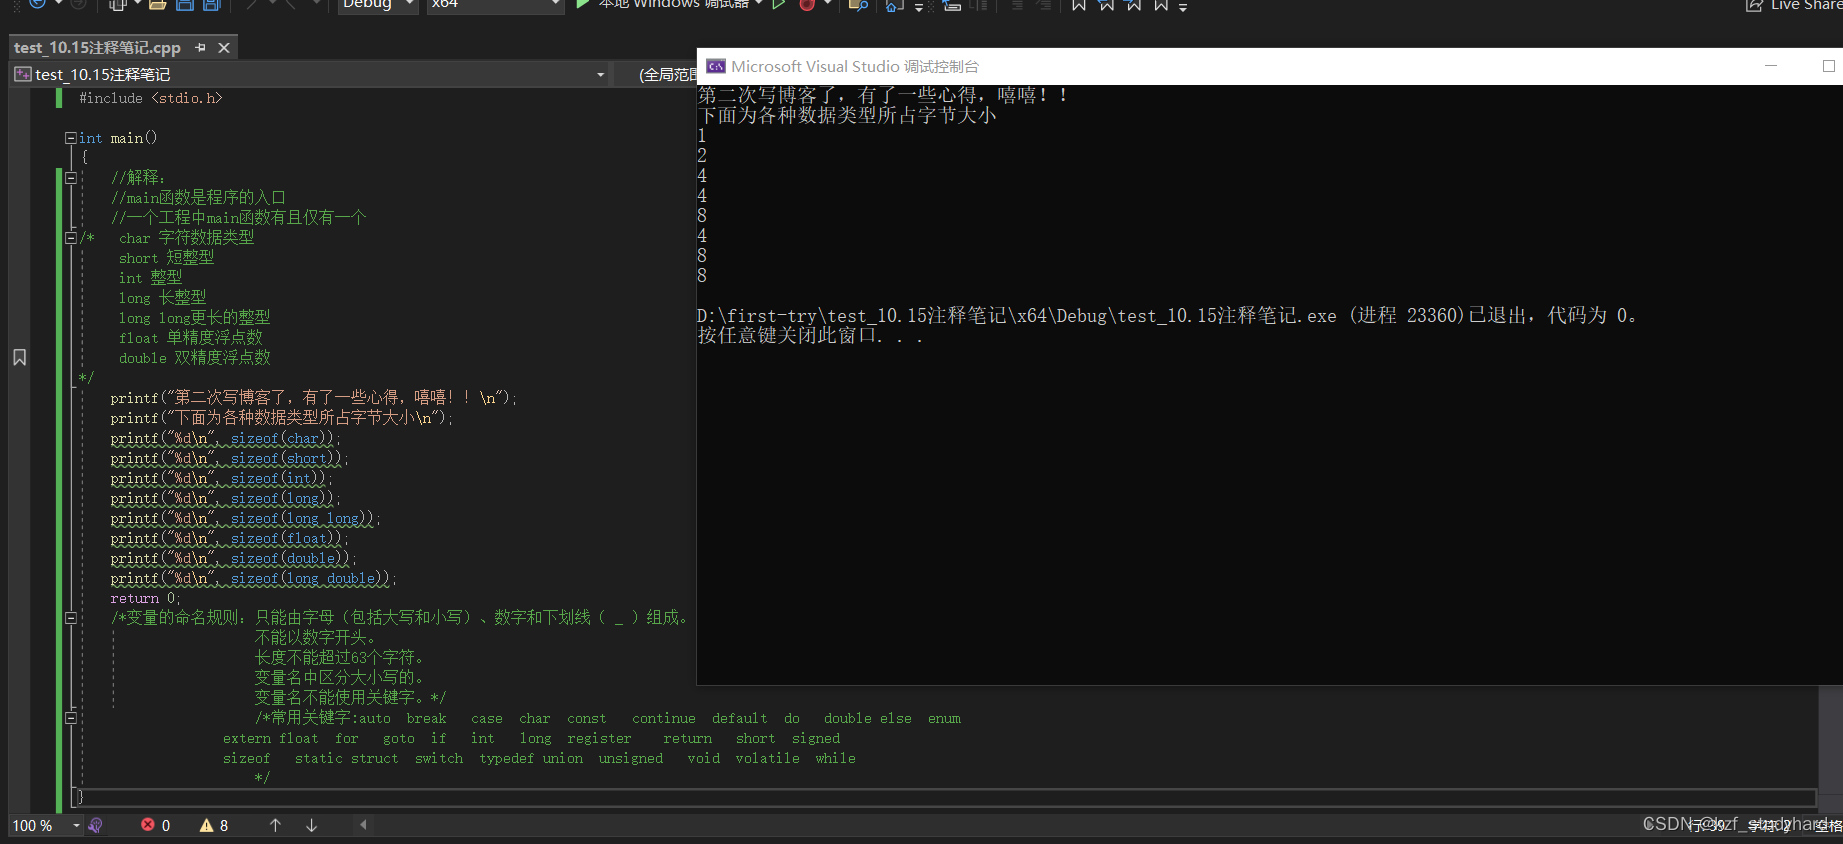The width and height of the screenshot is (1843, 844).
Task: Click the console exit path line with 进程 23360
Action: [1167, 315]
